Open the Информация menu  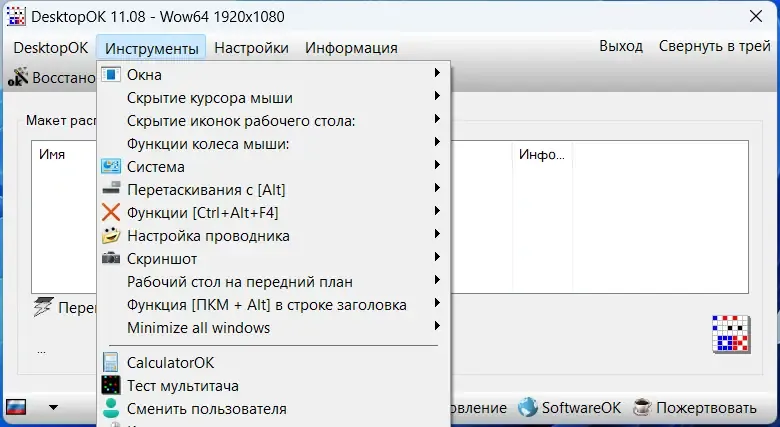(x=351, y=48)
